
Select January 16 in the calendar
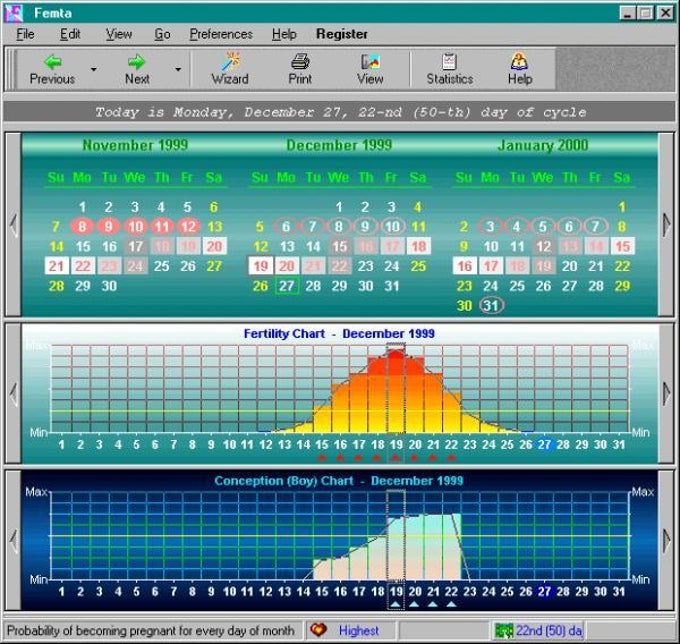(464, 265)
